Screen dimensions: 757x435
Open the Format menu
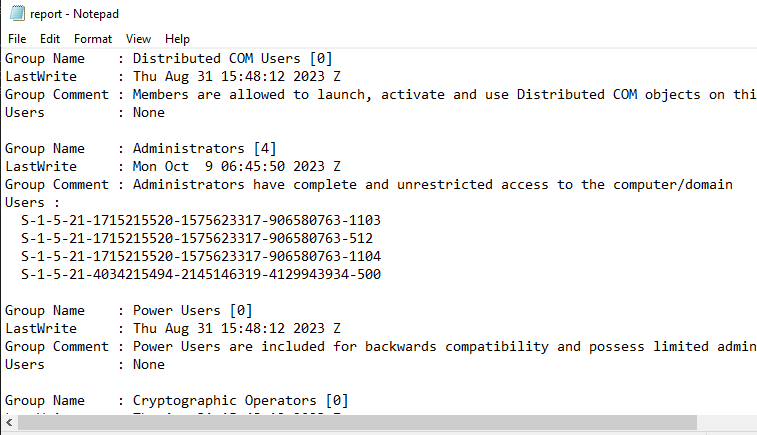pyautogui.click(x=93, y=39)
